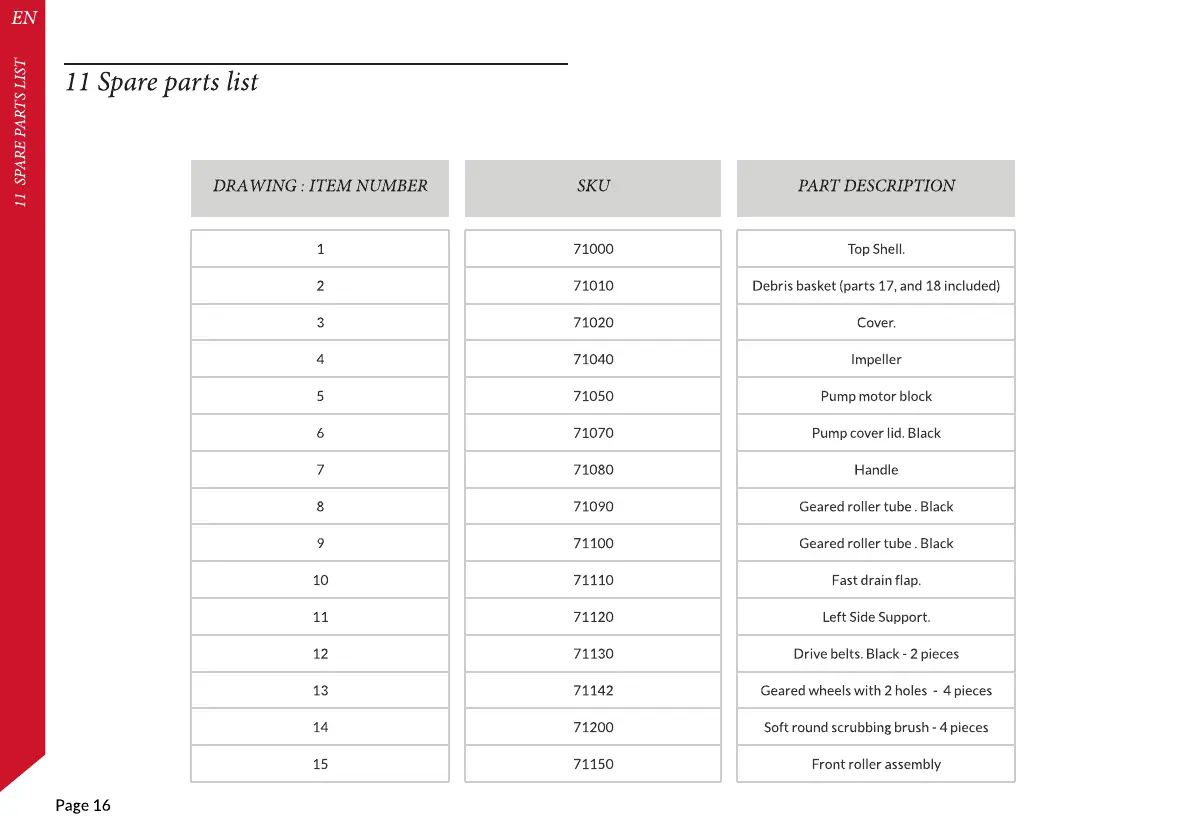Click the "Fast drain flap." cell
The image size is (1190, 838).
click(876, 580)
